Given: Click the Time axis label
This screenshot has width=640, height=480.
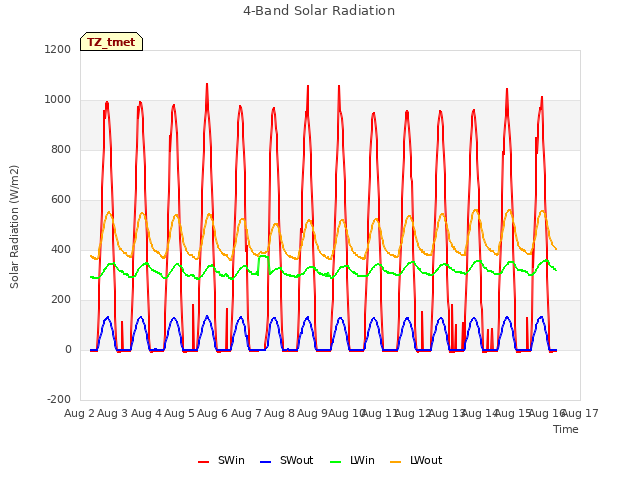Looking at the screenshot, I should click(566, 429).
